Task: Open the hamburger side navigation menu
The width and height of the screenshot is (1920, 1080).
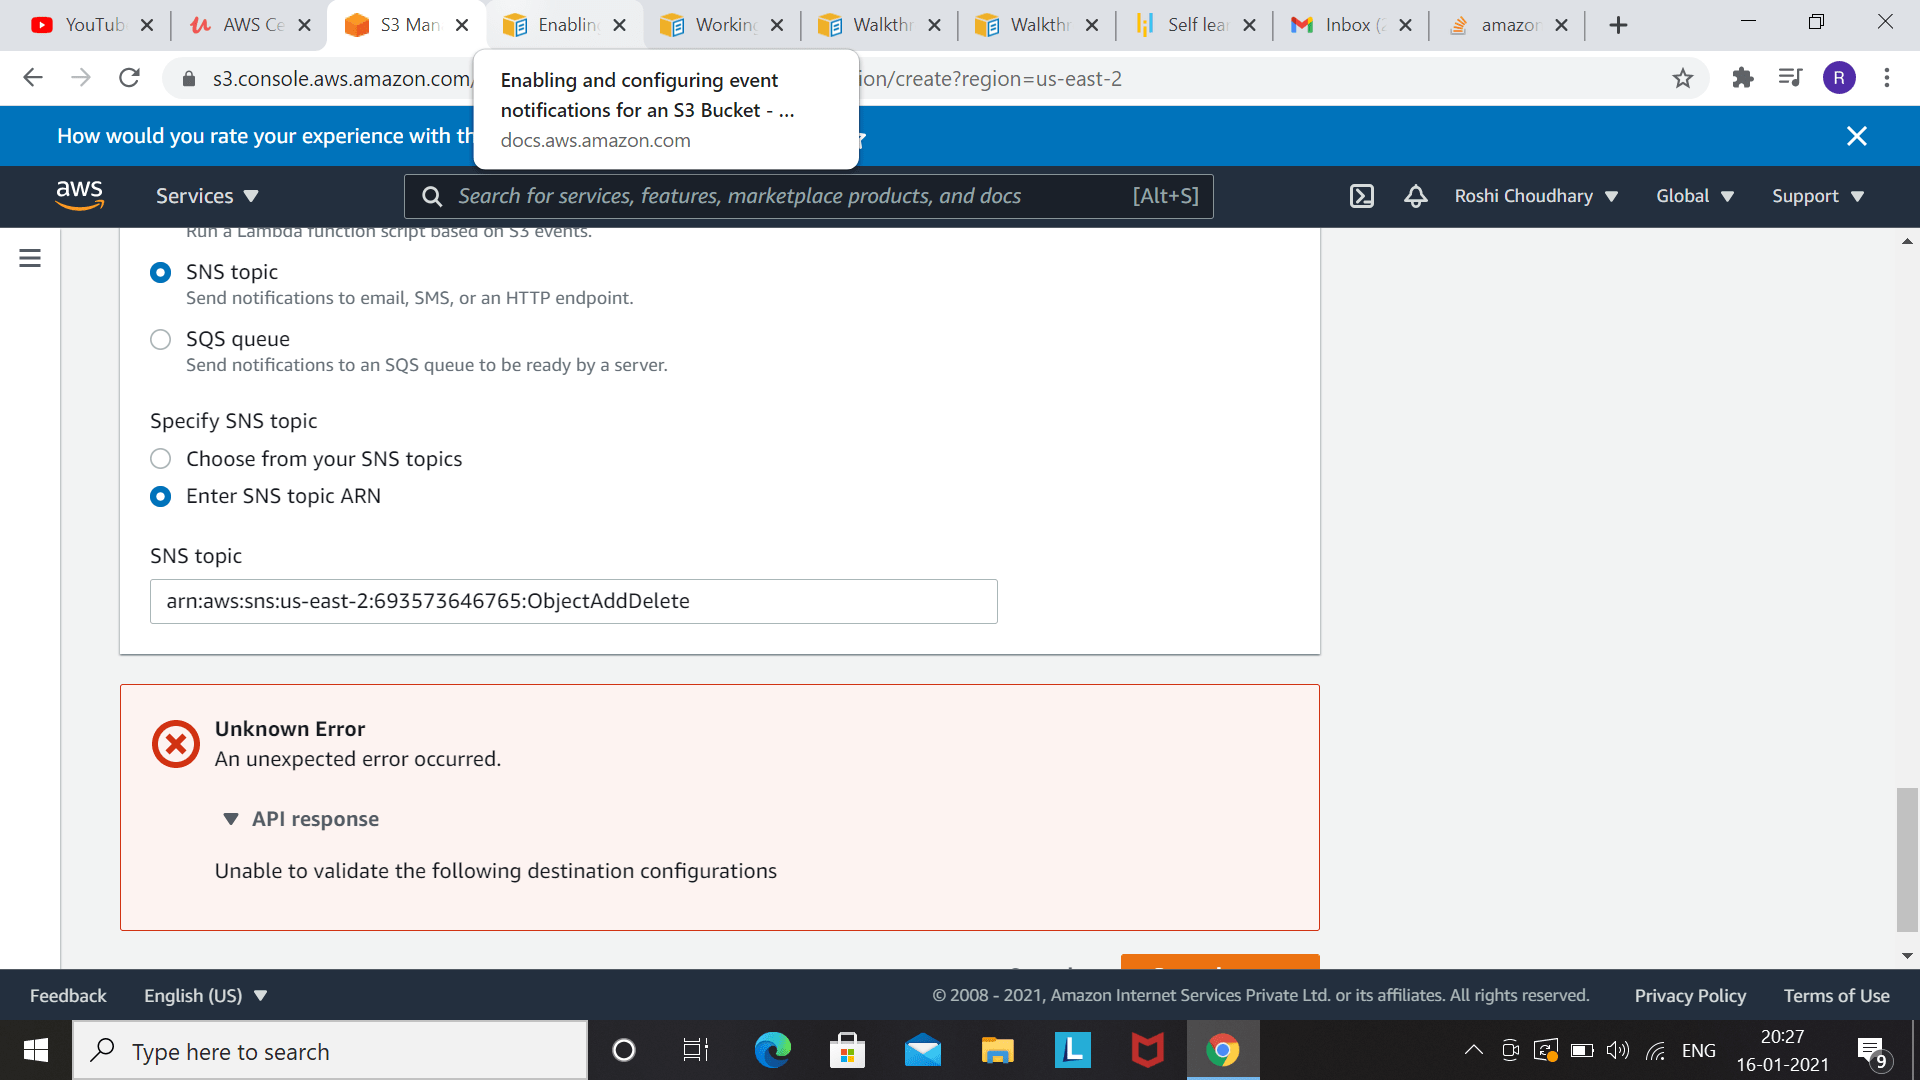Action: (30, 258)
